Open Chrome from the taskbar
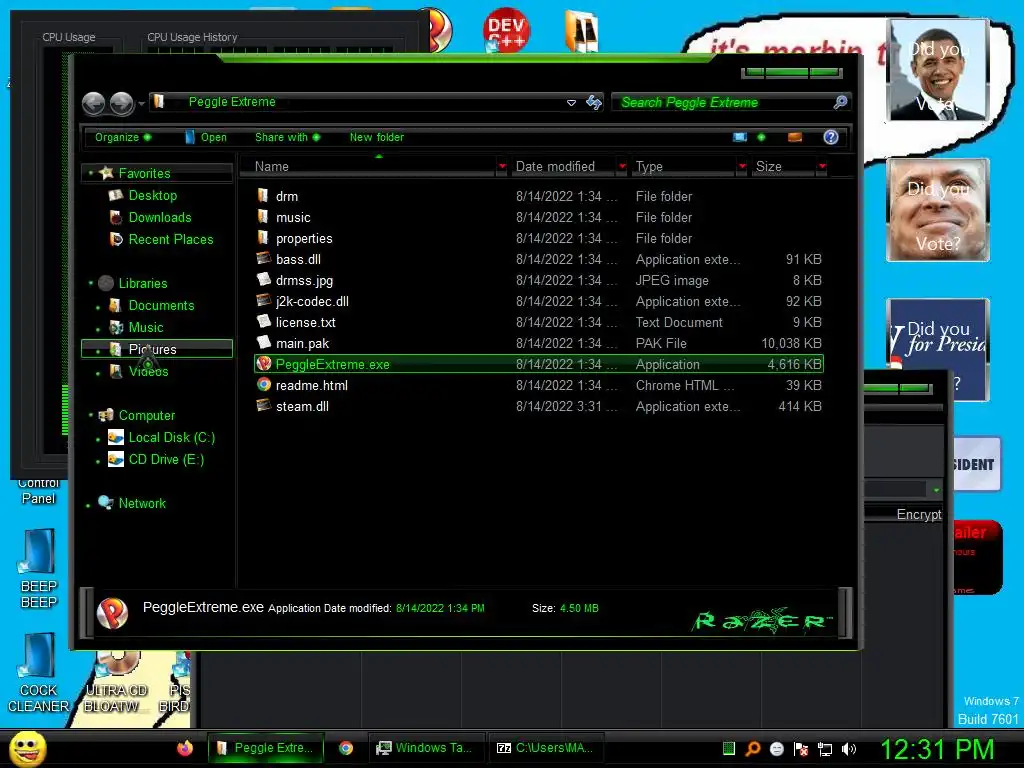Image resolution: width=1024 pixels, height=768 pixels. pos(345,748)
